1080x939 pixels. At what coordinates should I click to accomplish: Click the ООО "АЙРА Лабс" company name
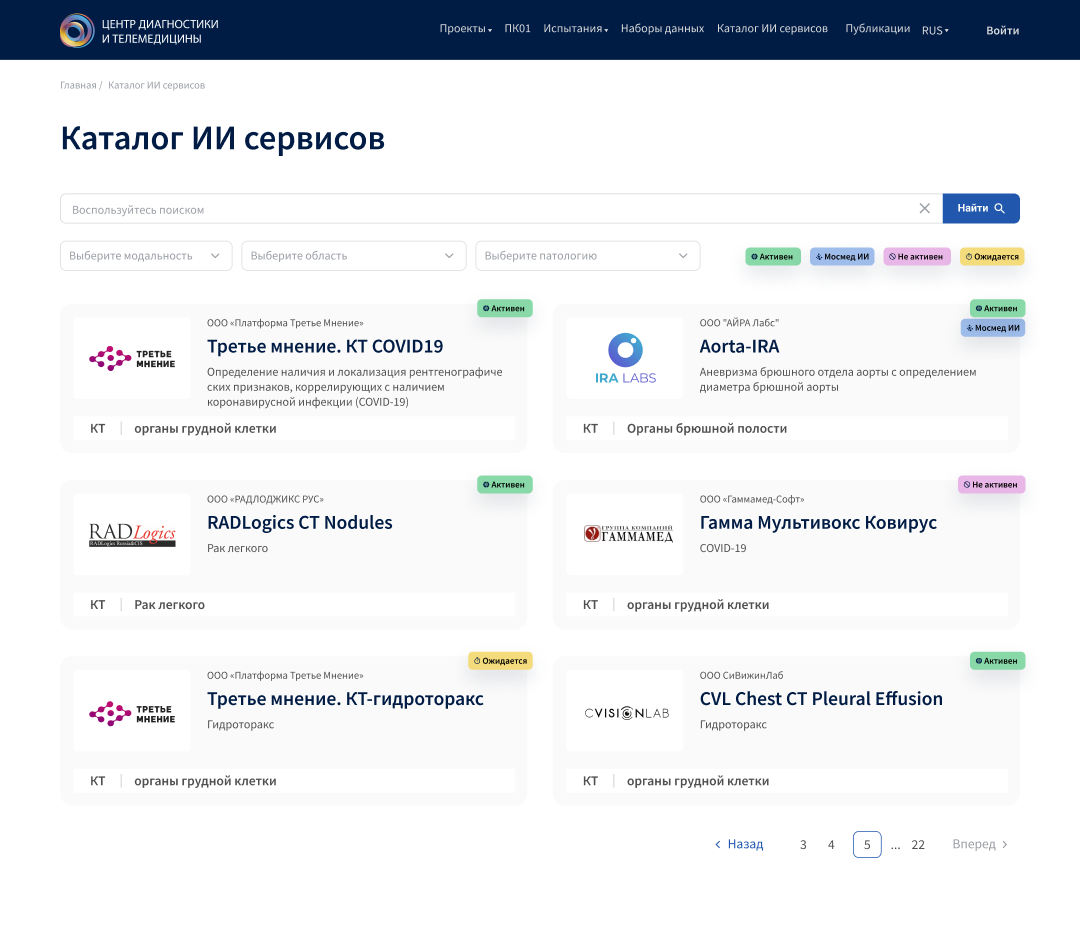click(739, 322)
